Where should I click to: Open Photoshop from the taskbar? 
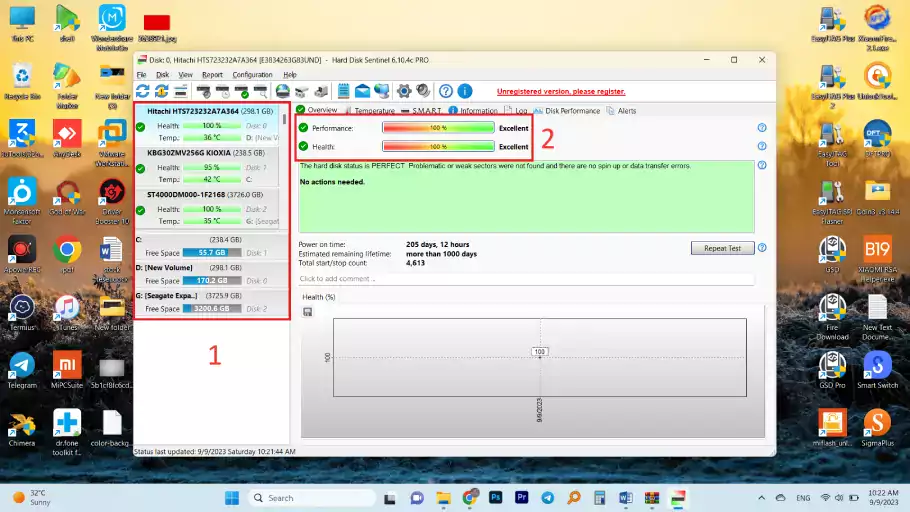[496, 497]
